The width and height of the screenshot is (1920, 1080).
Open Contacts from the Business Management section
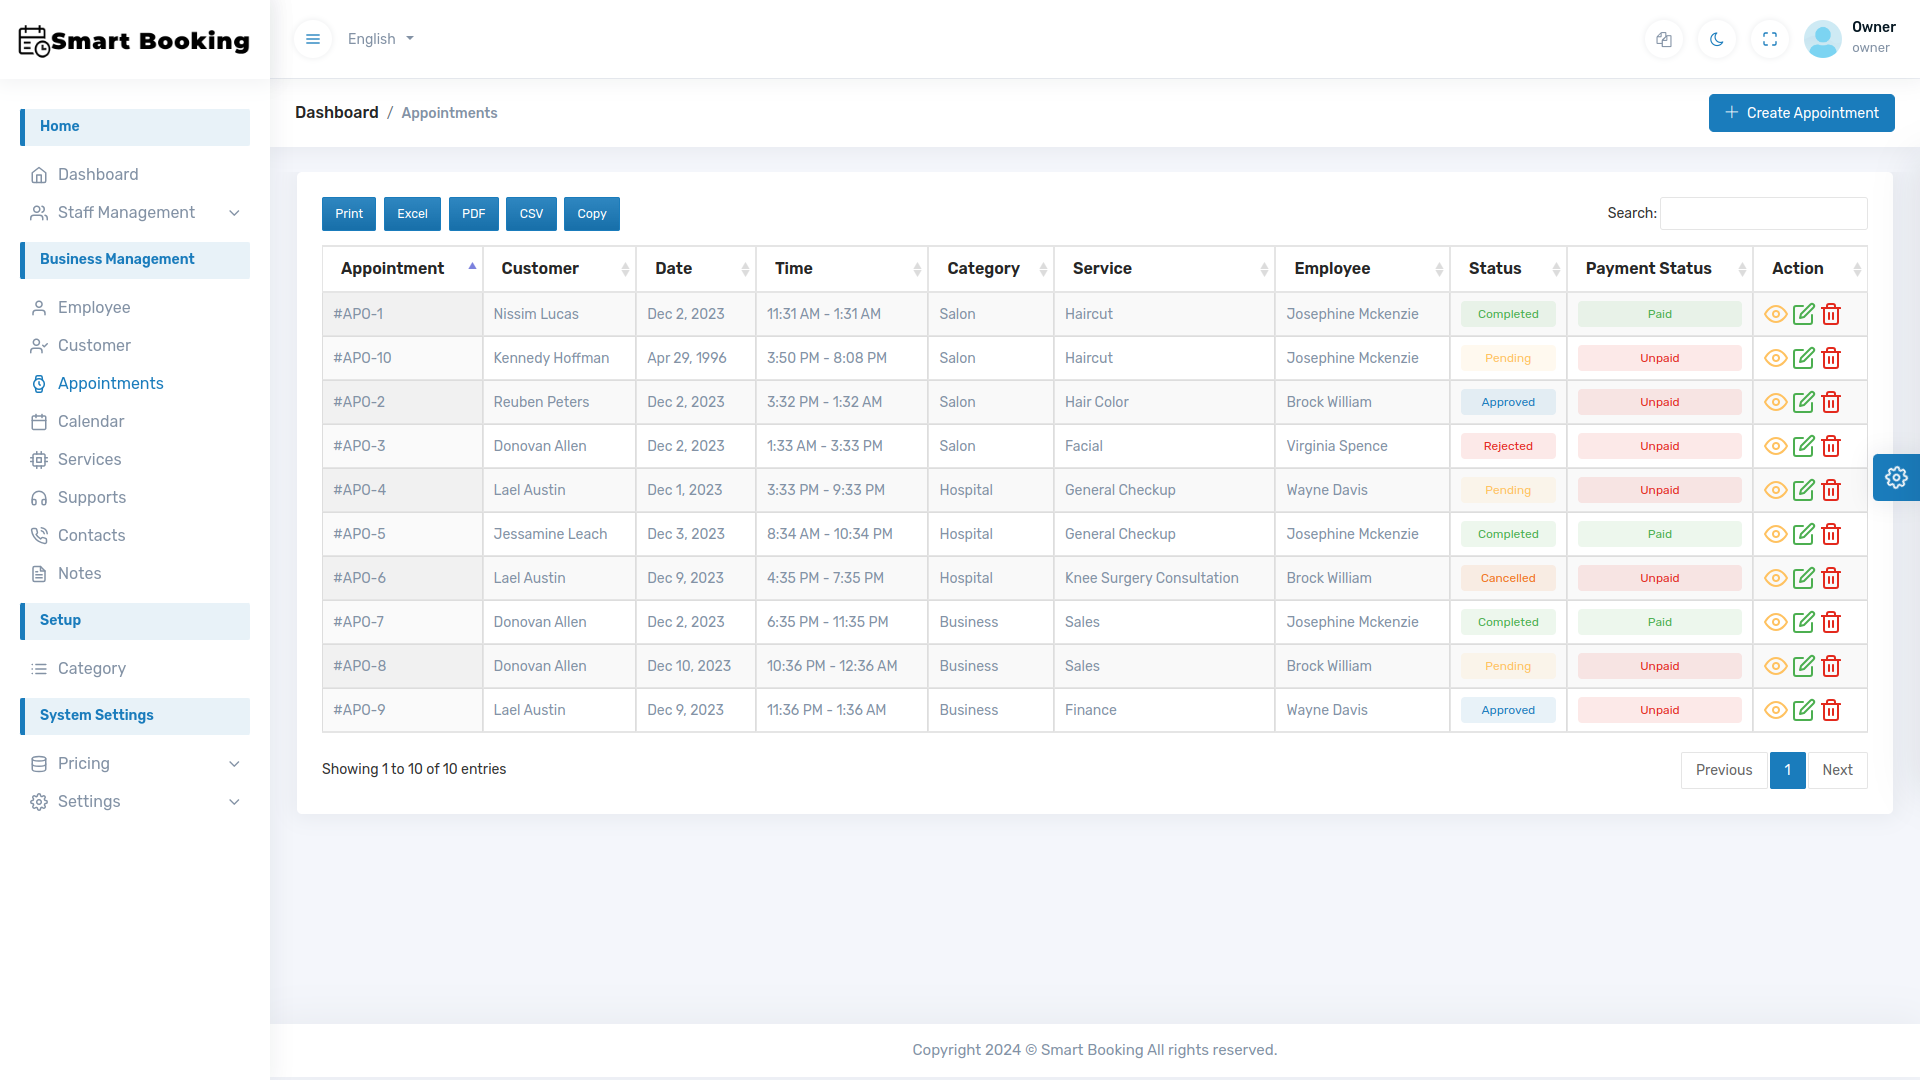91,535
